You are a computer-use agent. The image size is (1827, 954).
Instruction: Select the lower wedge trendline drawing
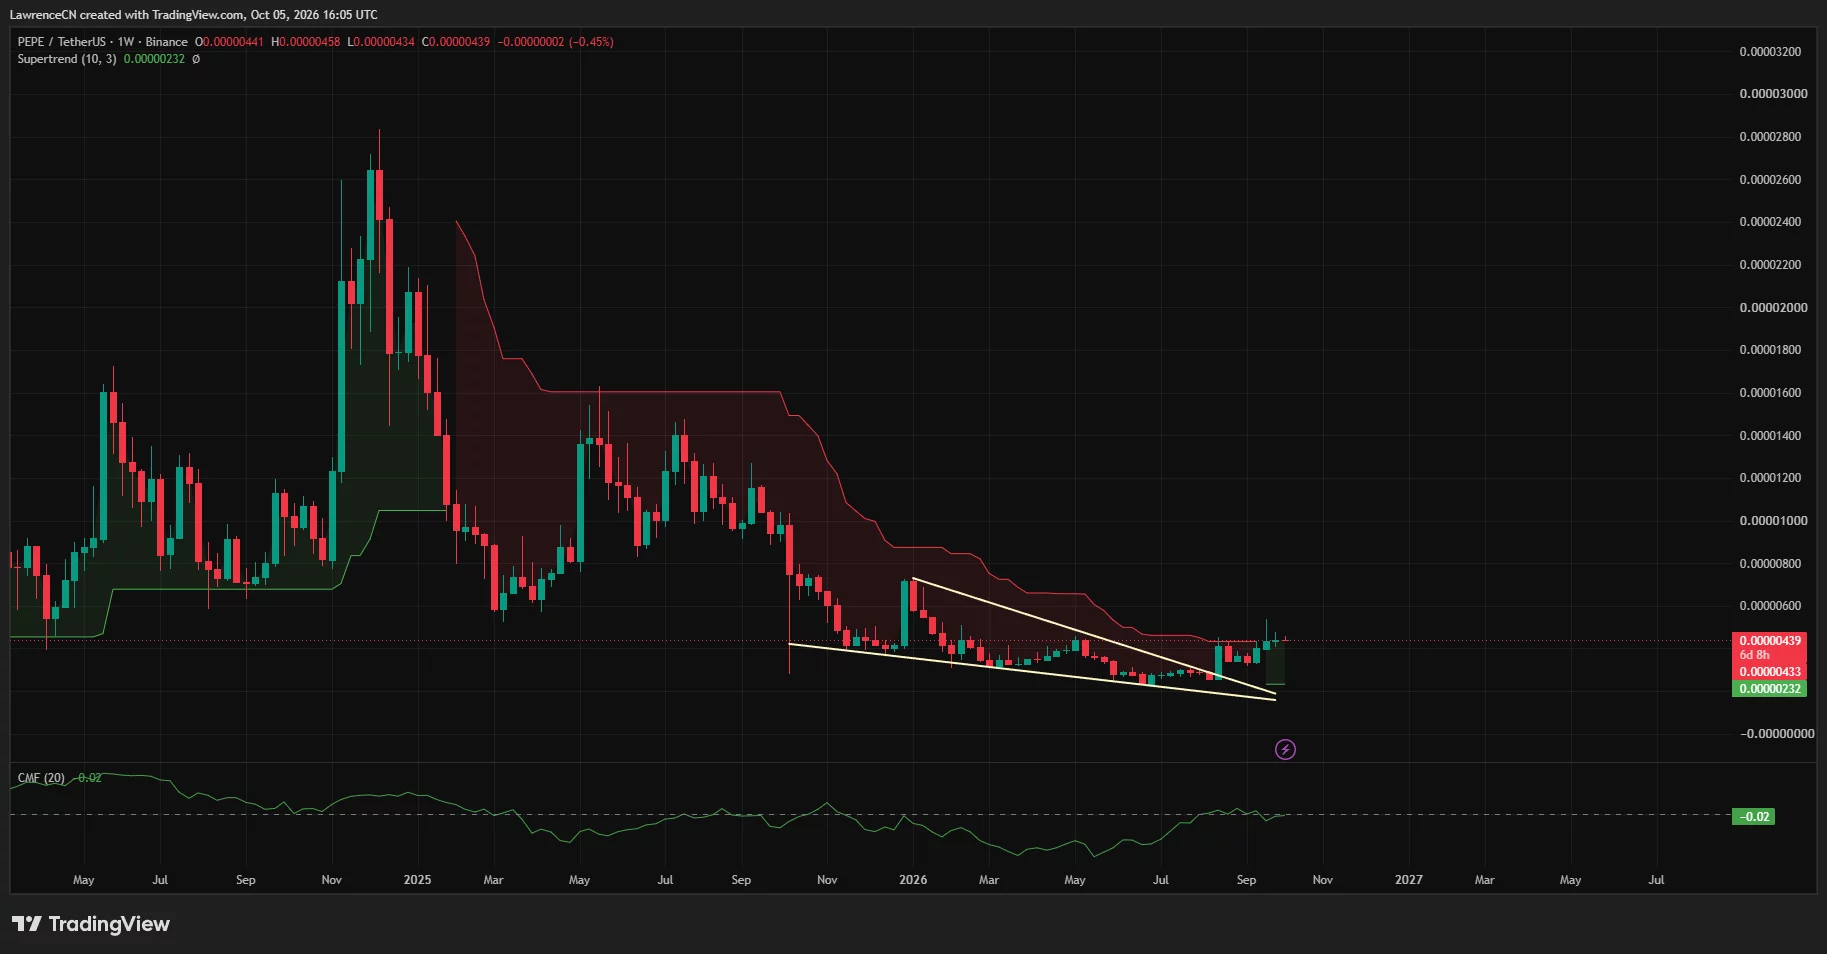pyautogui.click(x=1032, y=671)
